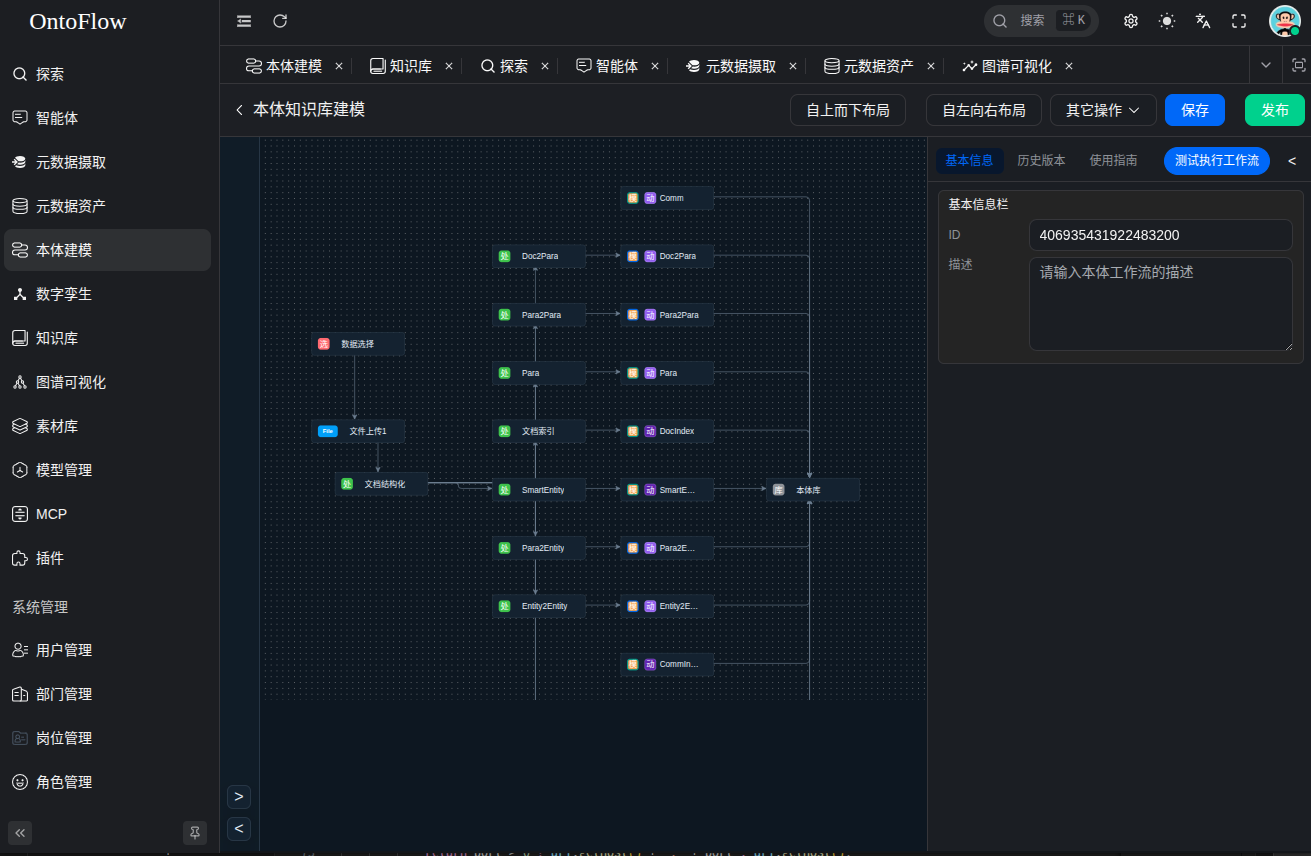Open 插件 in the sidebar
The height and width of the screenshot is (856, 1311).
(x=107, y=558)
